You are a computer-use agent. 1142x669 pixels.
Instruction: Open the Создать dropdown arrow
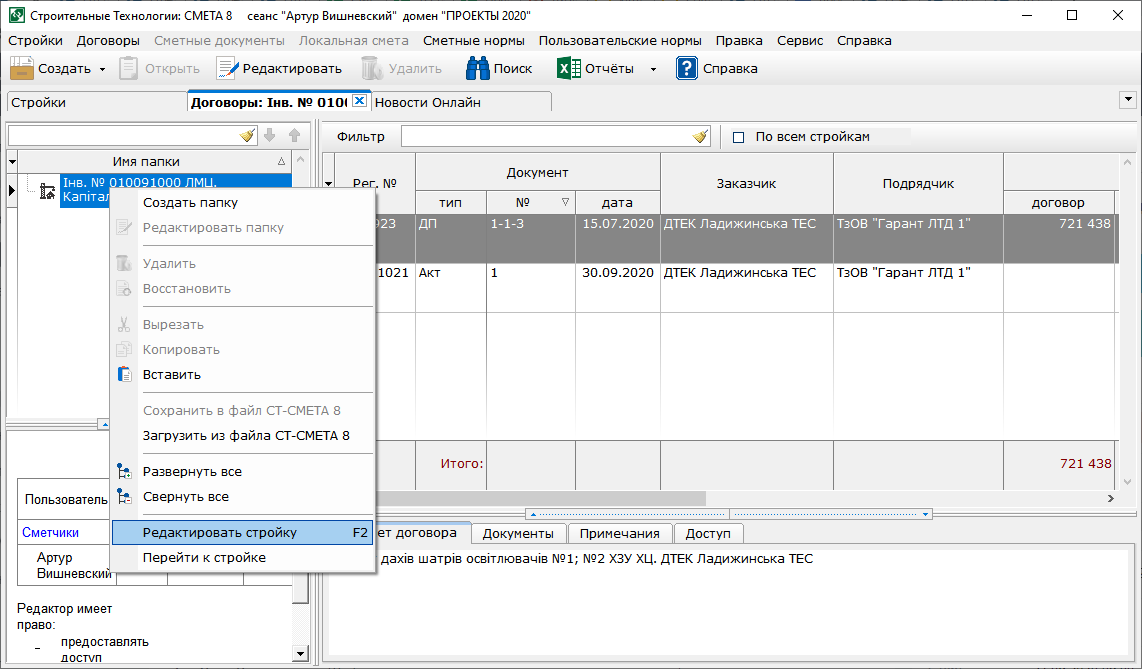(x=102, y=70)
